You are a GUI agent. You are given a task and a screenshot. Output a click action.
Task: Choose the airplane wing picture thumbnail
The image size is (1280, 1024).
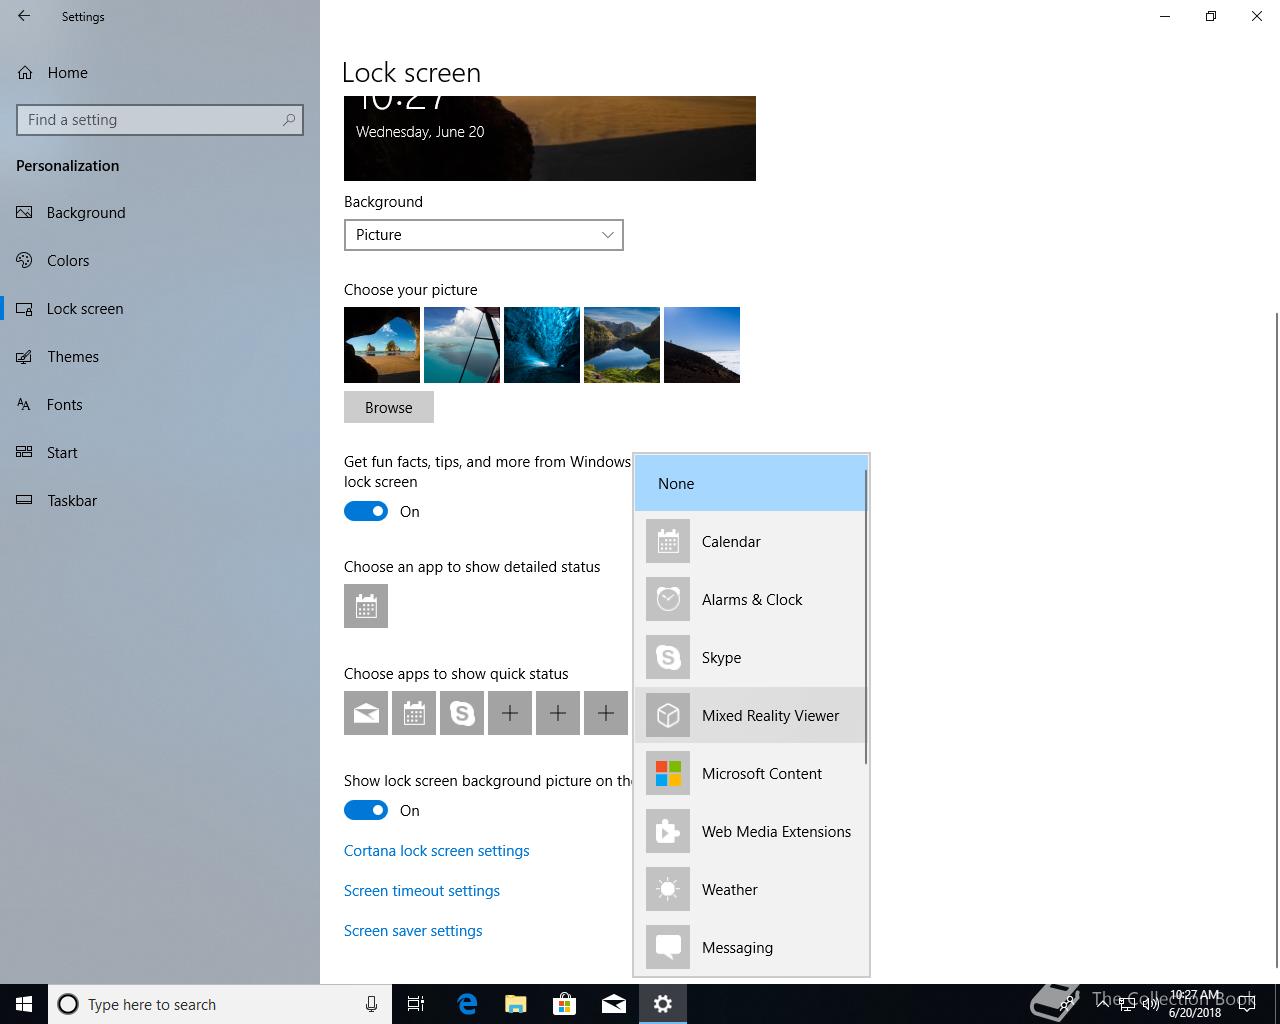(462, 345)
